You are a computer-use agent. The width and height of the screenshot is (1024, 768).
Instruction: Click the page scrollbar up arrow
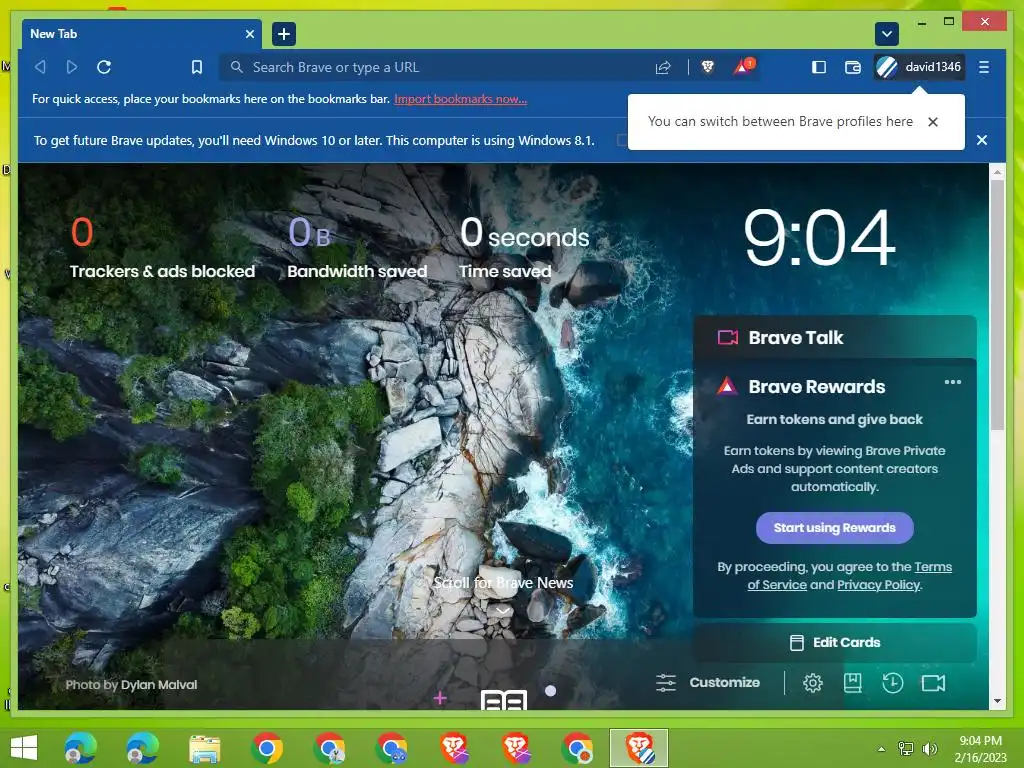(997, 172)
